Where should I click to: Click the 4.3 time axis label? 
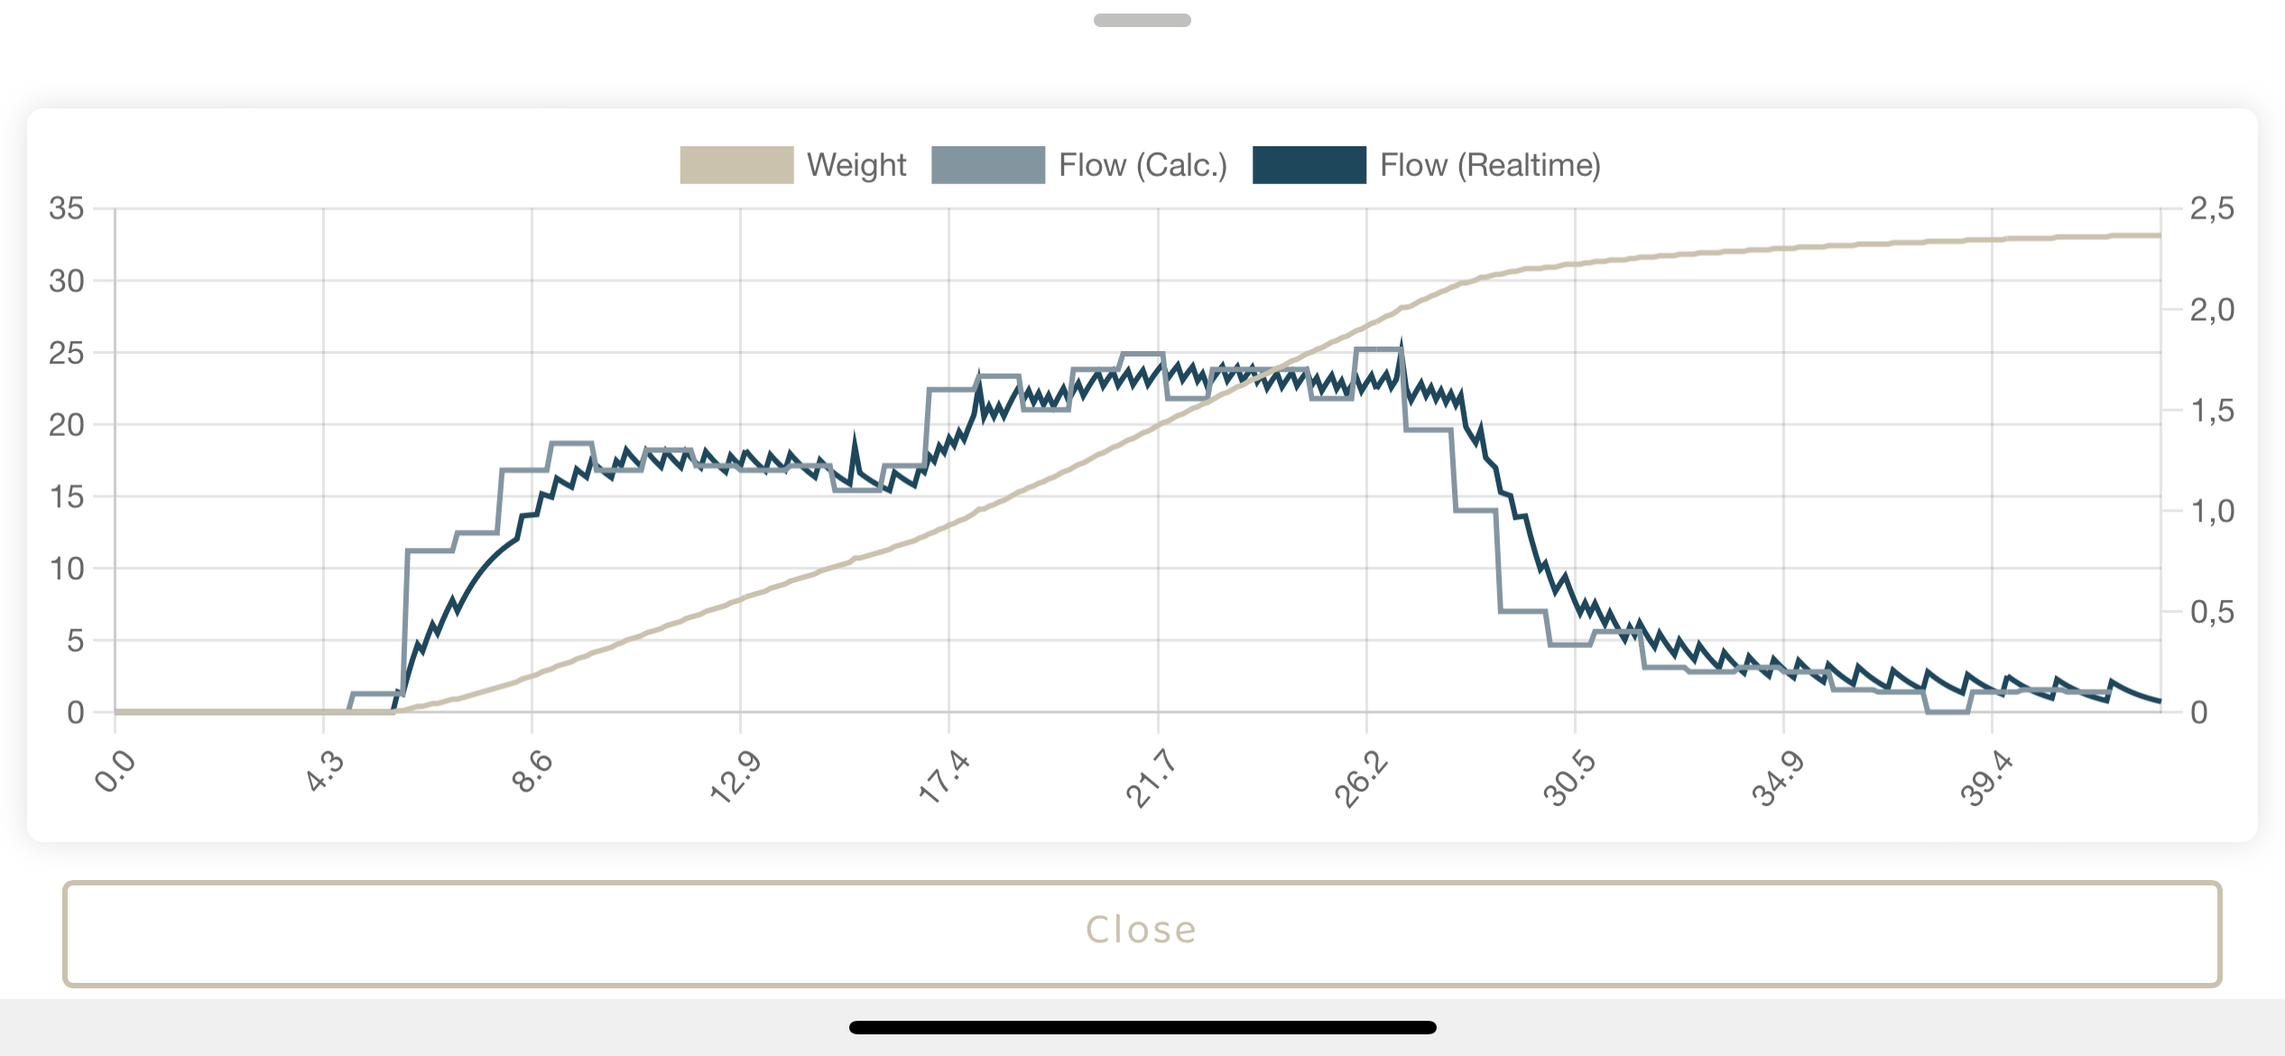[x=324, y=773]
